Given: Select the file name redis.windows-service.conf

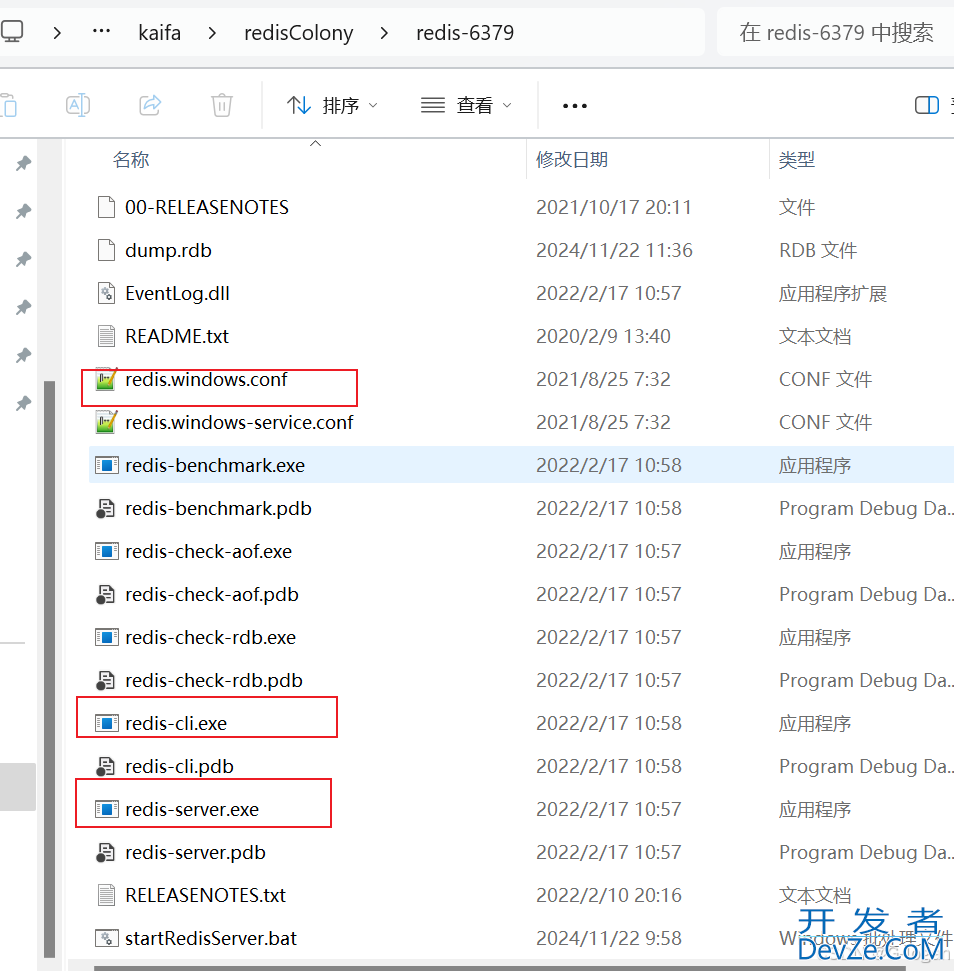Looking at the screenshot, I should click(x=239, y=422).
